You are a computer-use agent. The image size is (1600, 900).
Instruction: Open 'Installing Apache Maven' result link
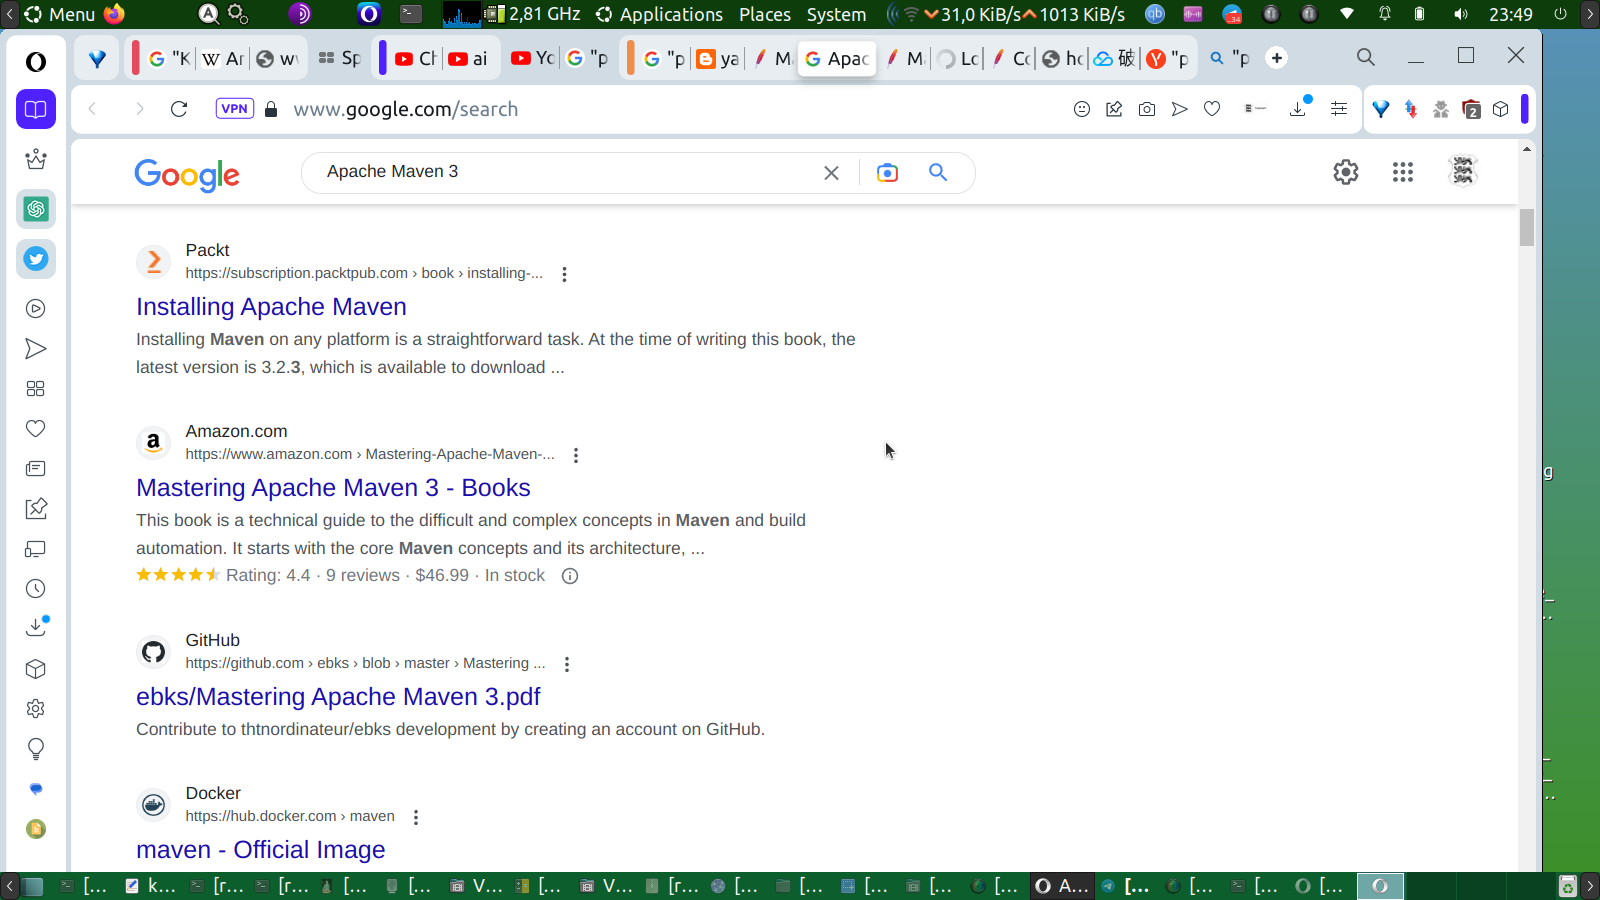click(x=271, y=307)
